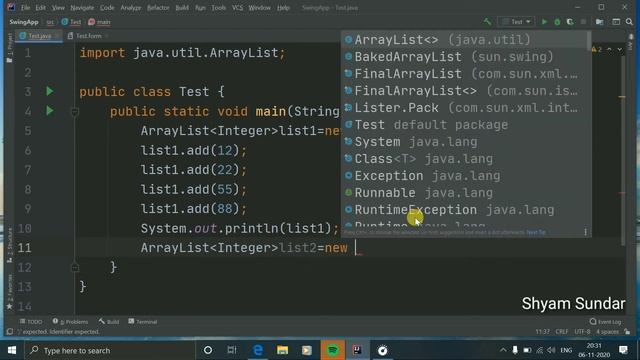Choose RuntimeException java.lang suggestion
This screenshot has width=640, height=360.
(x=464, y=210)
